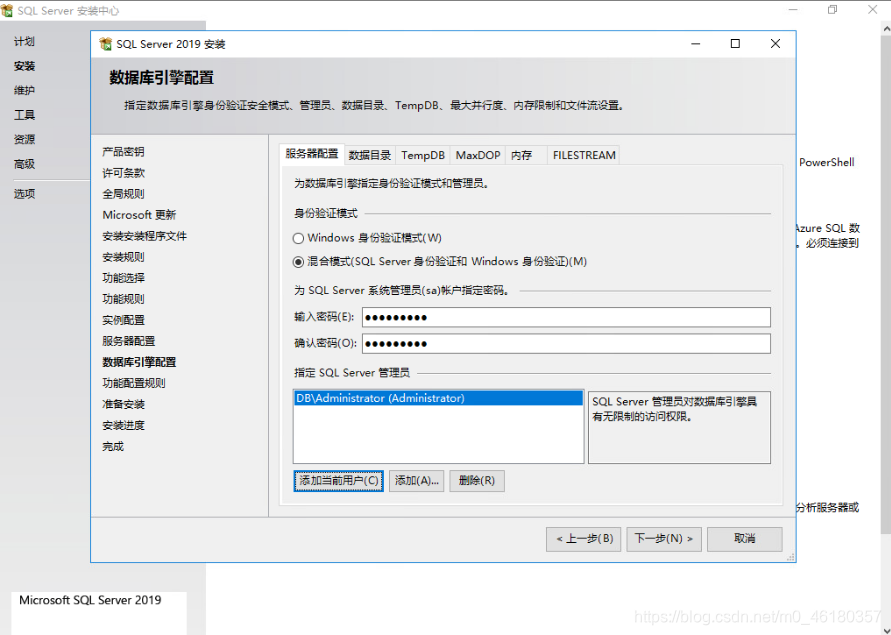Open 维护 in installation center sidebar
The image size is (891, 635).
(x=24, y=90)
